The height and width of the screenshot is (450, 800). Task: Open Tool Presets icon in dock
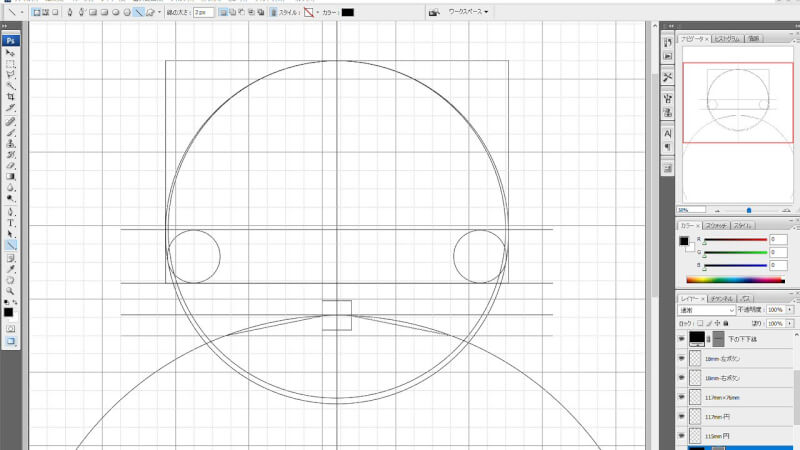pos(667,78)
